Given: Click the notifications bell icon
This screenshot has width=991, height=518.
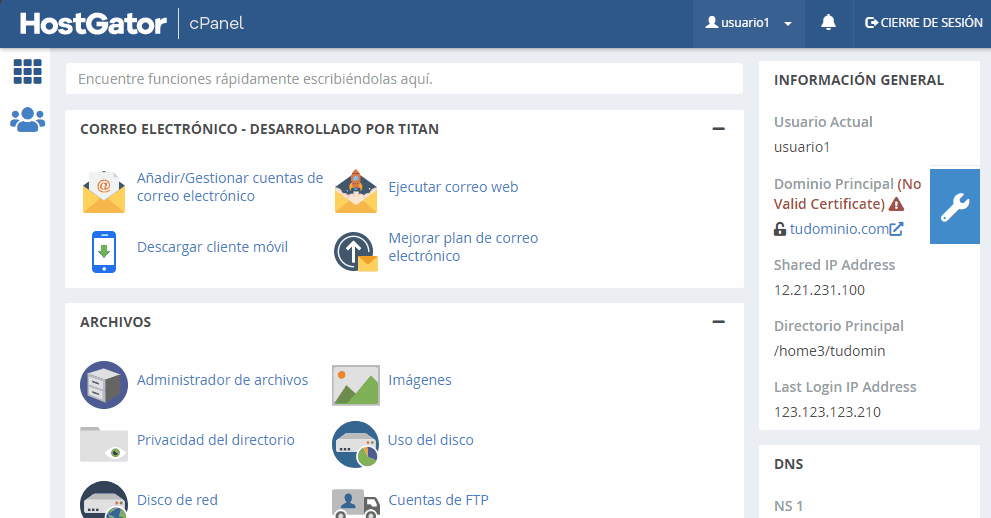Looking at the screenshot, I should tap(828, 23).
